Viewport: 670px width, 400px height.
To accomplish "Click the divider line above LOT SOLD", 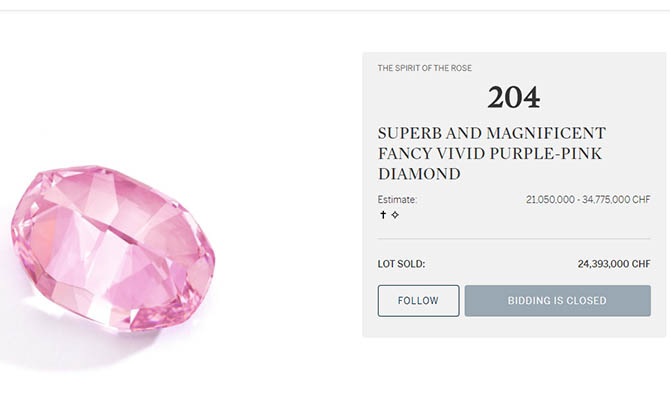I will click(514, 239).
